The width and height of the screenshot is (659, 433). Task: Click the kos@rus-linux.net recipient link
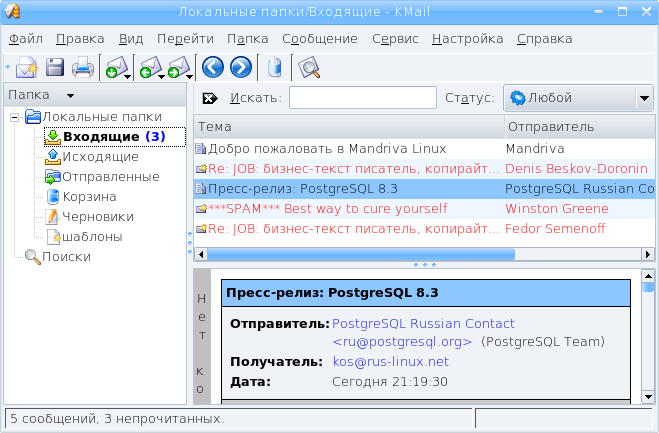click(x=391, y=362)
